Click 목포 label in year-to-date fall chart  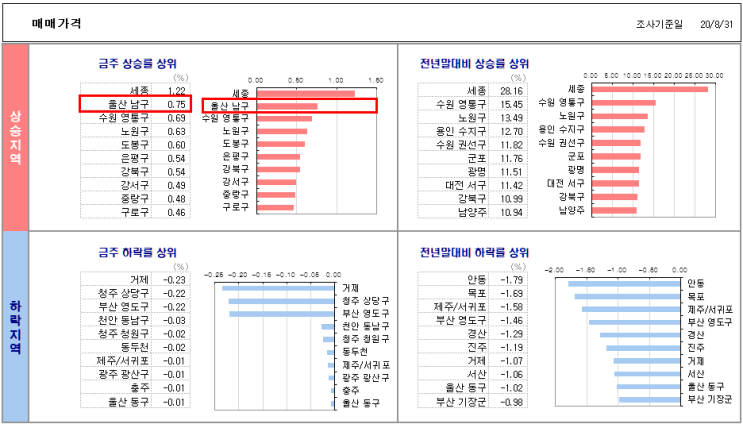tap(696, 297)
